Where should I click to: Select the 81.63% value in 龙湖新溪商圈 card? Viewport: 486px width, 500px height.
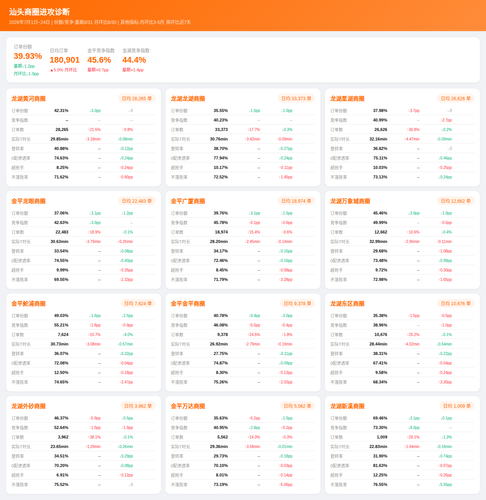(x=380, y=465)
